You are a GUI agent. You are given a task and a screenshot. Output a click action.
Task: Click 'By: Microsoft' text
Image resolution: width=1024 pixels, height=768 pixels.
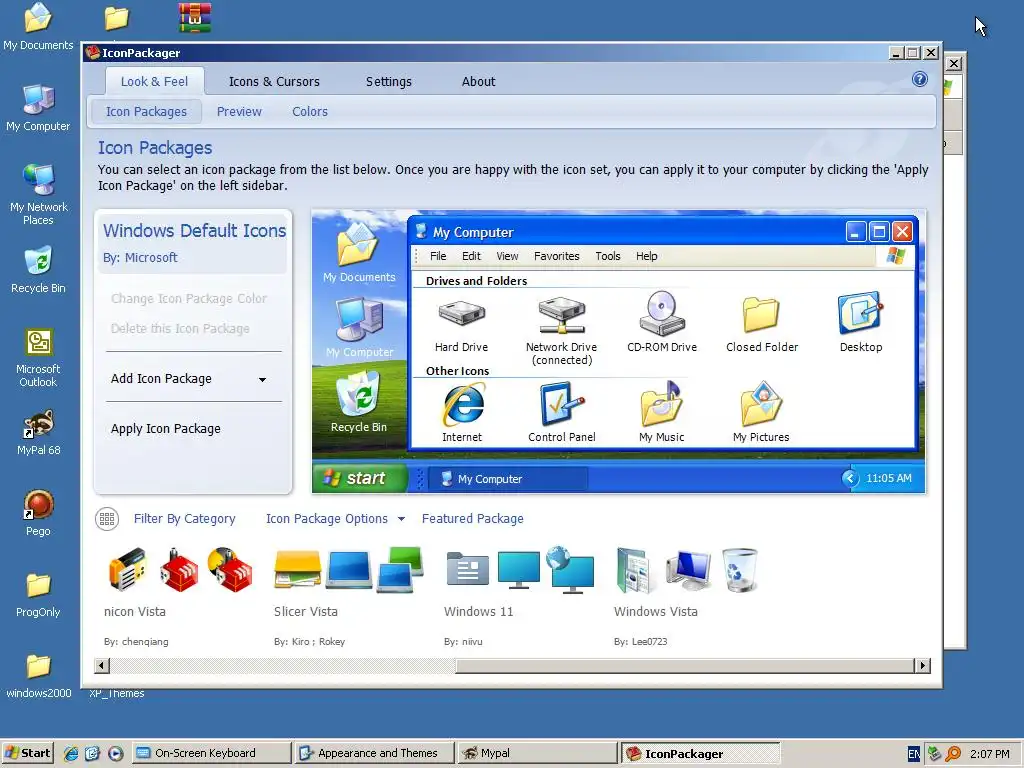click(140, 257)
